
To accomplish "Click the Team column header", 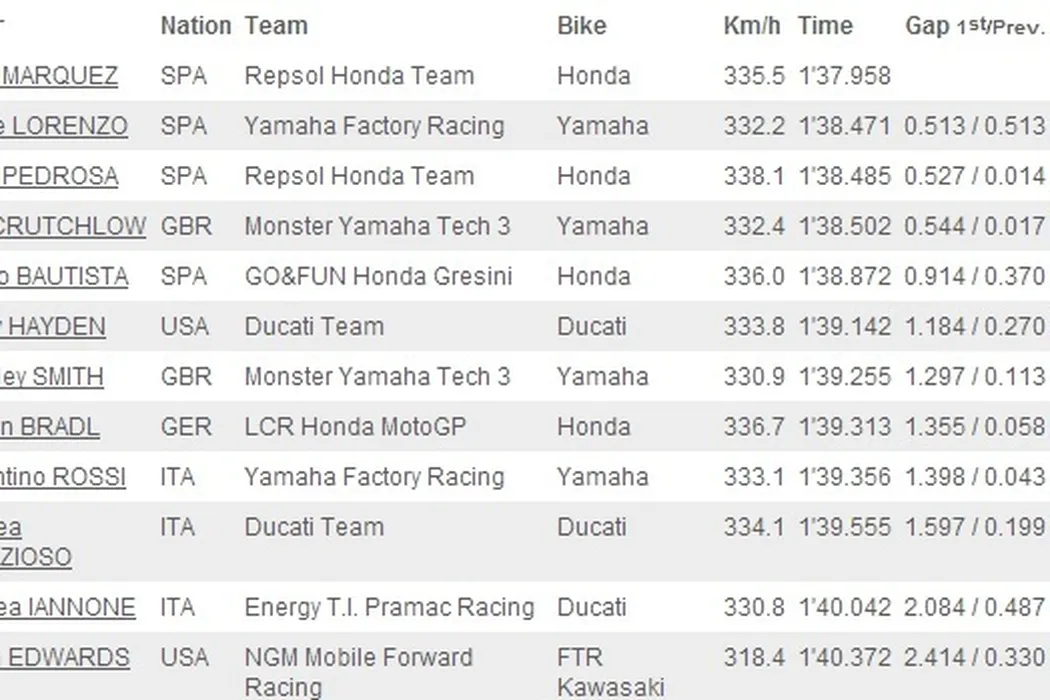I will [x=276, y=26].
